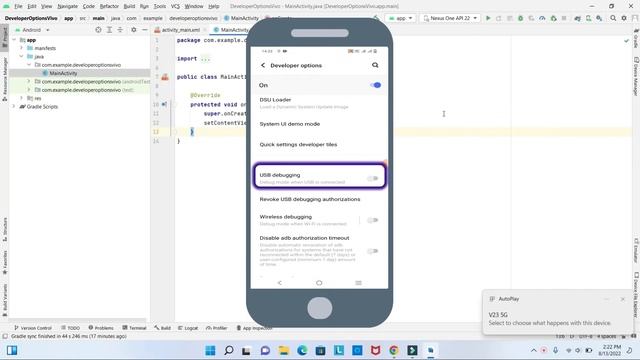Open the Profile app gauge icon
This screenshot has width=640, height=360.
(x=542, y=18)
